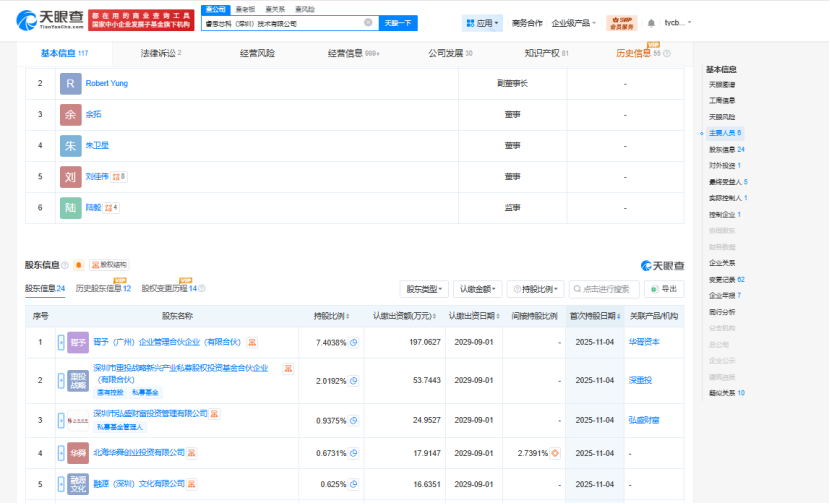The image size is (830, 504).
Task: Click detail icon beside 7.4038% shareholding
Action: (x=353, y=343)
